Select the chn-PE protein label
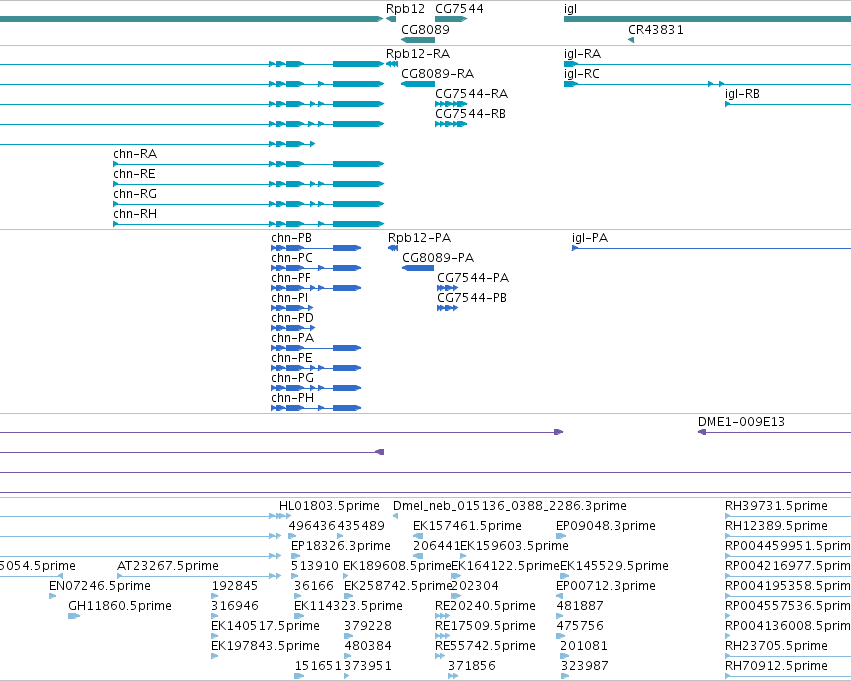 pos(292,358)
